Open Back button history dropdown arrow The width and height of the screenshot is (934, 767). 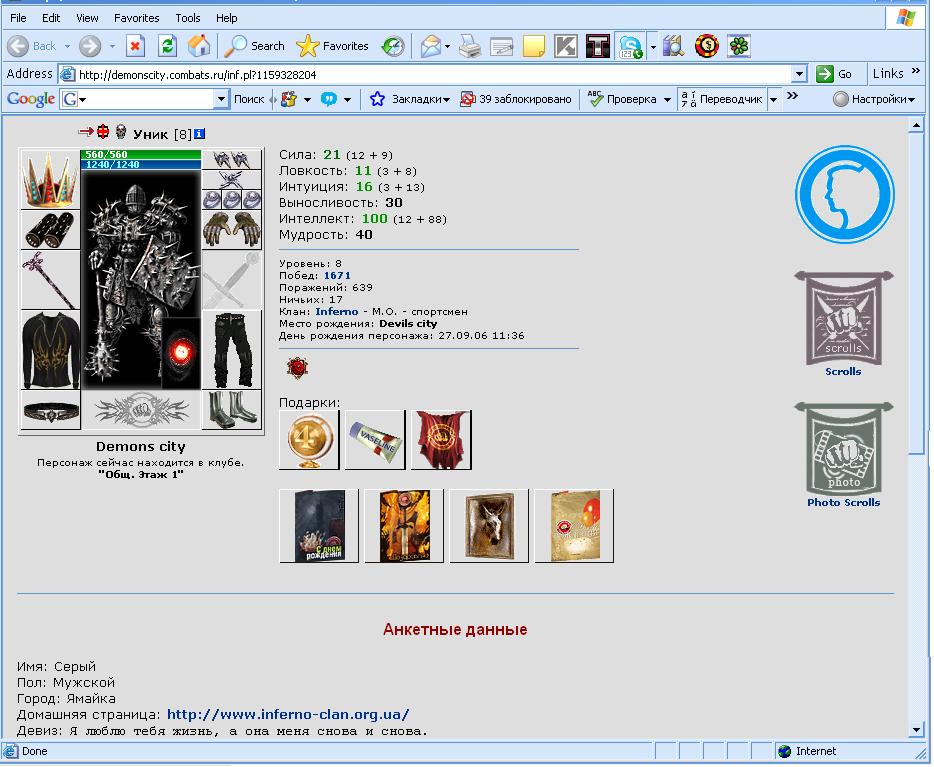click(67, 46)
